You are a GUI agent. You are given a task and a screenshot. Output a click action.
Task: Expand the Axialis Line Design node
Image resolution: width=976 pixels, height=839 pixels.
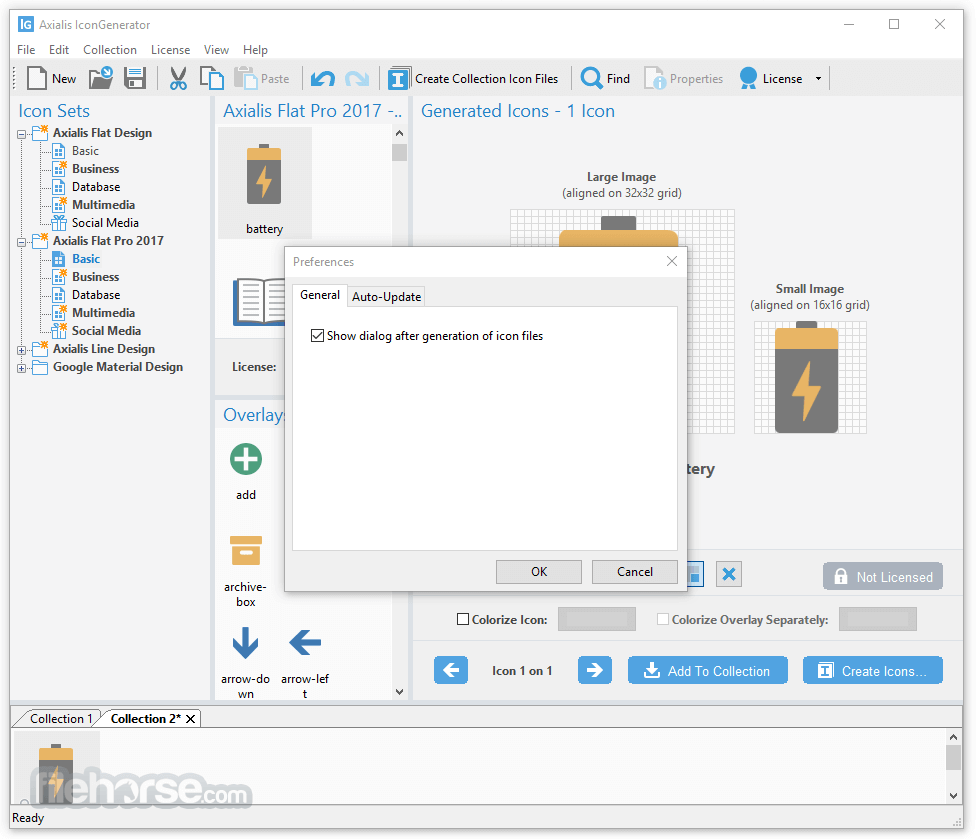(21, 350)
